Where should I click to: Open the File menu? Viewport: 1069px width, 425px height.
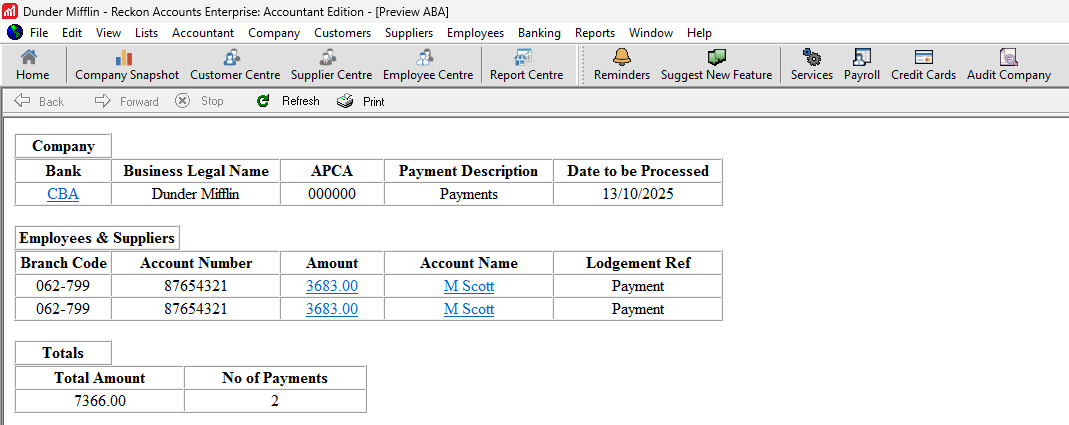(x=39, y=33)
